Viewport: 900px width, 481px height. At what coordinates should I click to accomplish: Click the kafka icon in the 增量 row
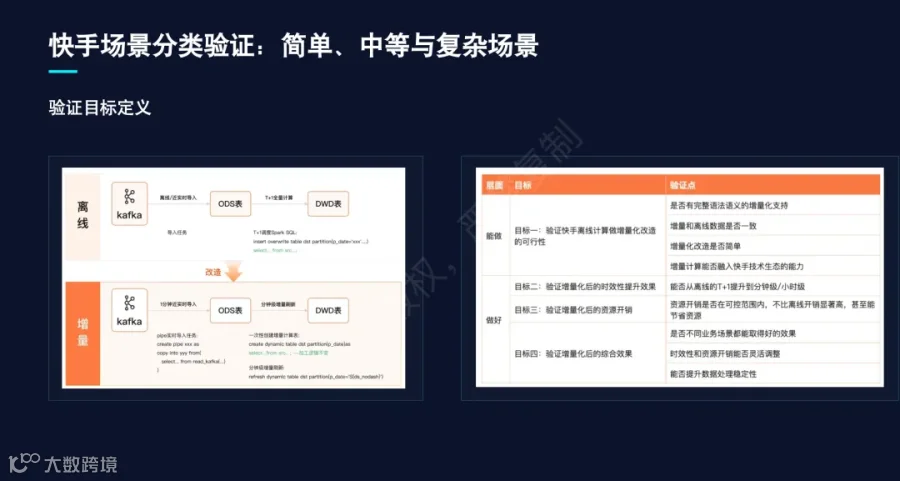129,310
